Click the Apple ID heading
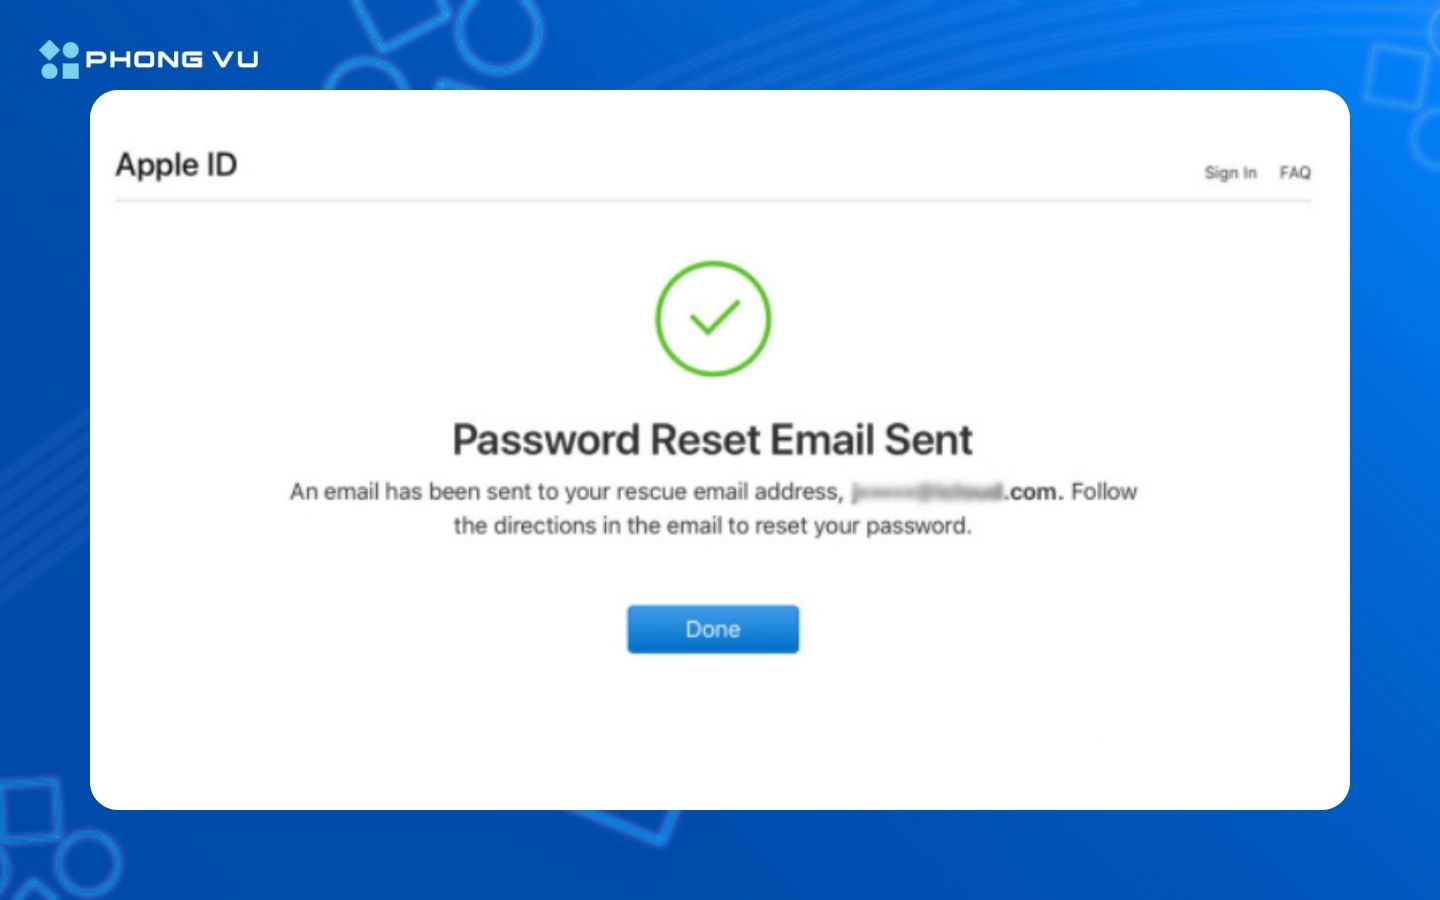 pos(176,165)
